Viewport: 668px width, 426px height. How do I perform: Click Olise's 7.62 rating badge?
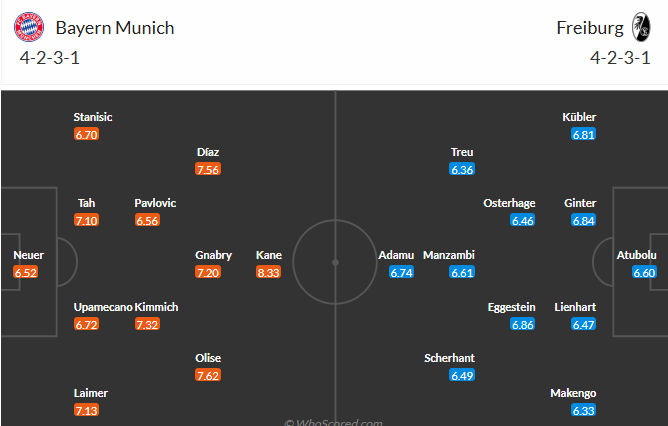coord(208,375)
